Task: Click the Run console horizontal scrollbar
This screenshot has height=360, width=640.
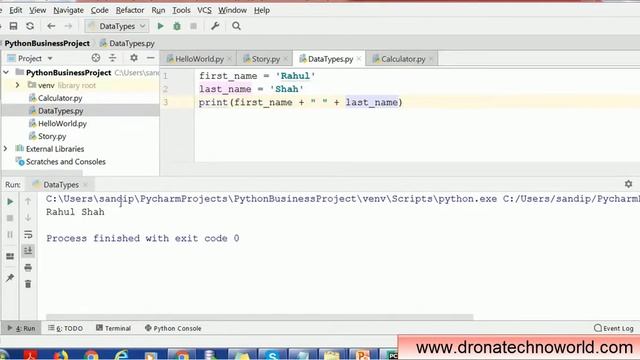Action: tap(260, 317)
